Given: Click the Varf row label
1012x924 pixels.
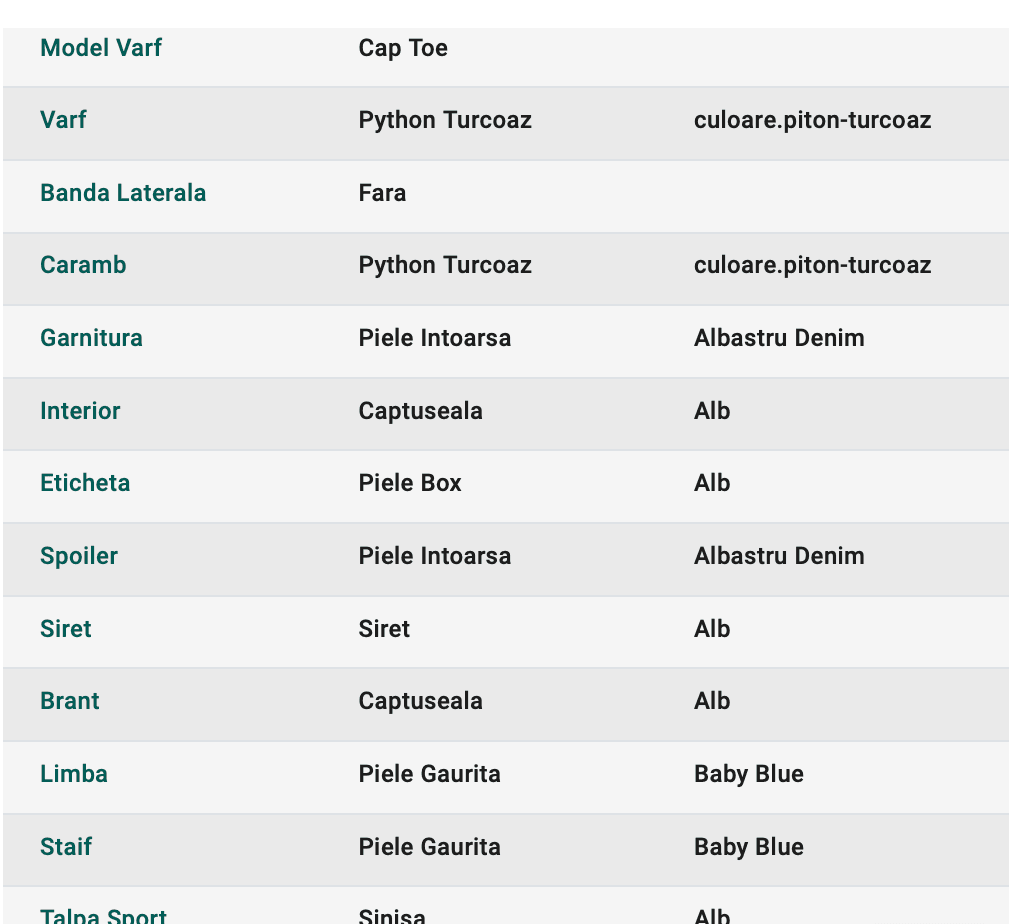Looking at the screenshot, I should click(x=63, y=120).
